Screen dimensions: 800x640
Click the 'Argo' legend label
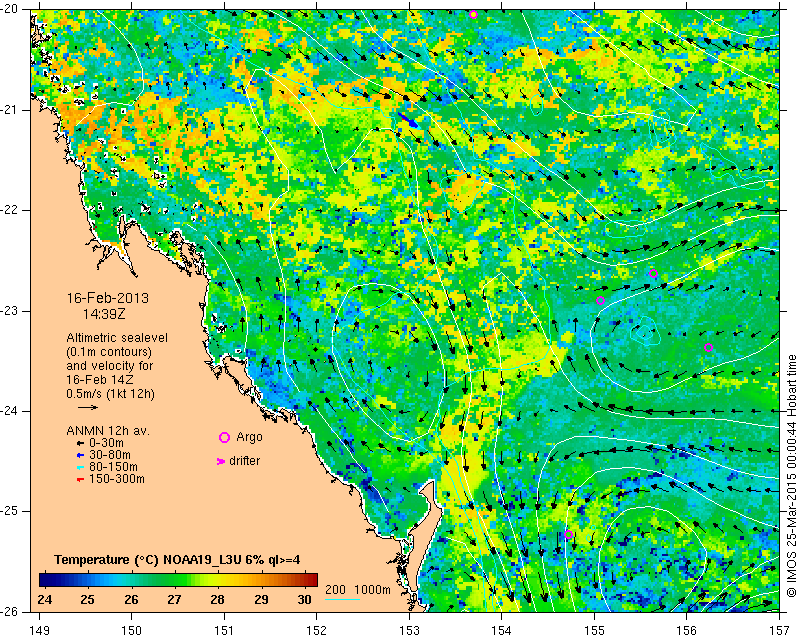pos(249,437)
